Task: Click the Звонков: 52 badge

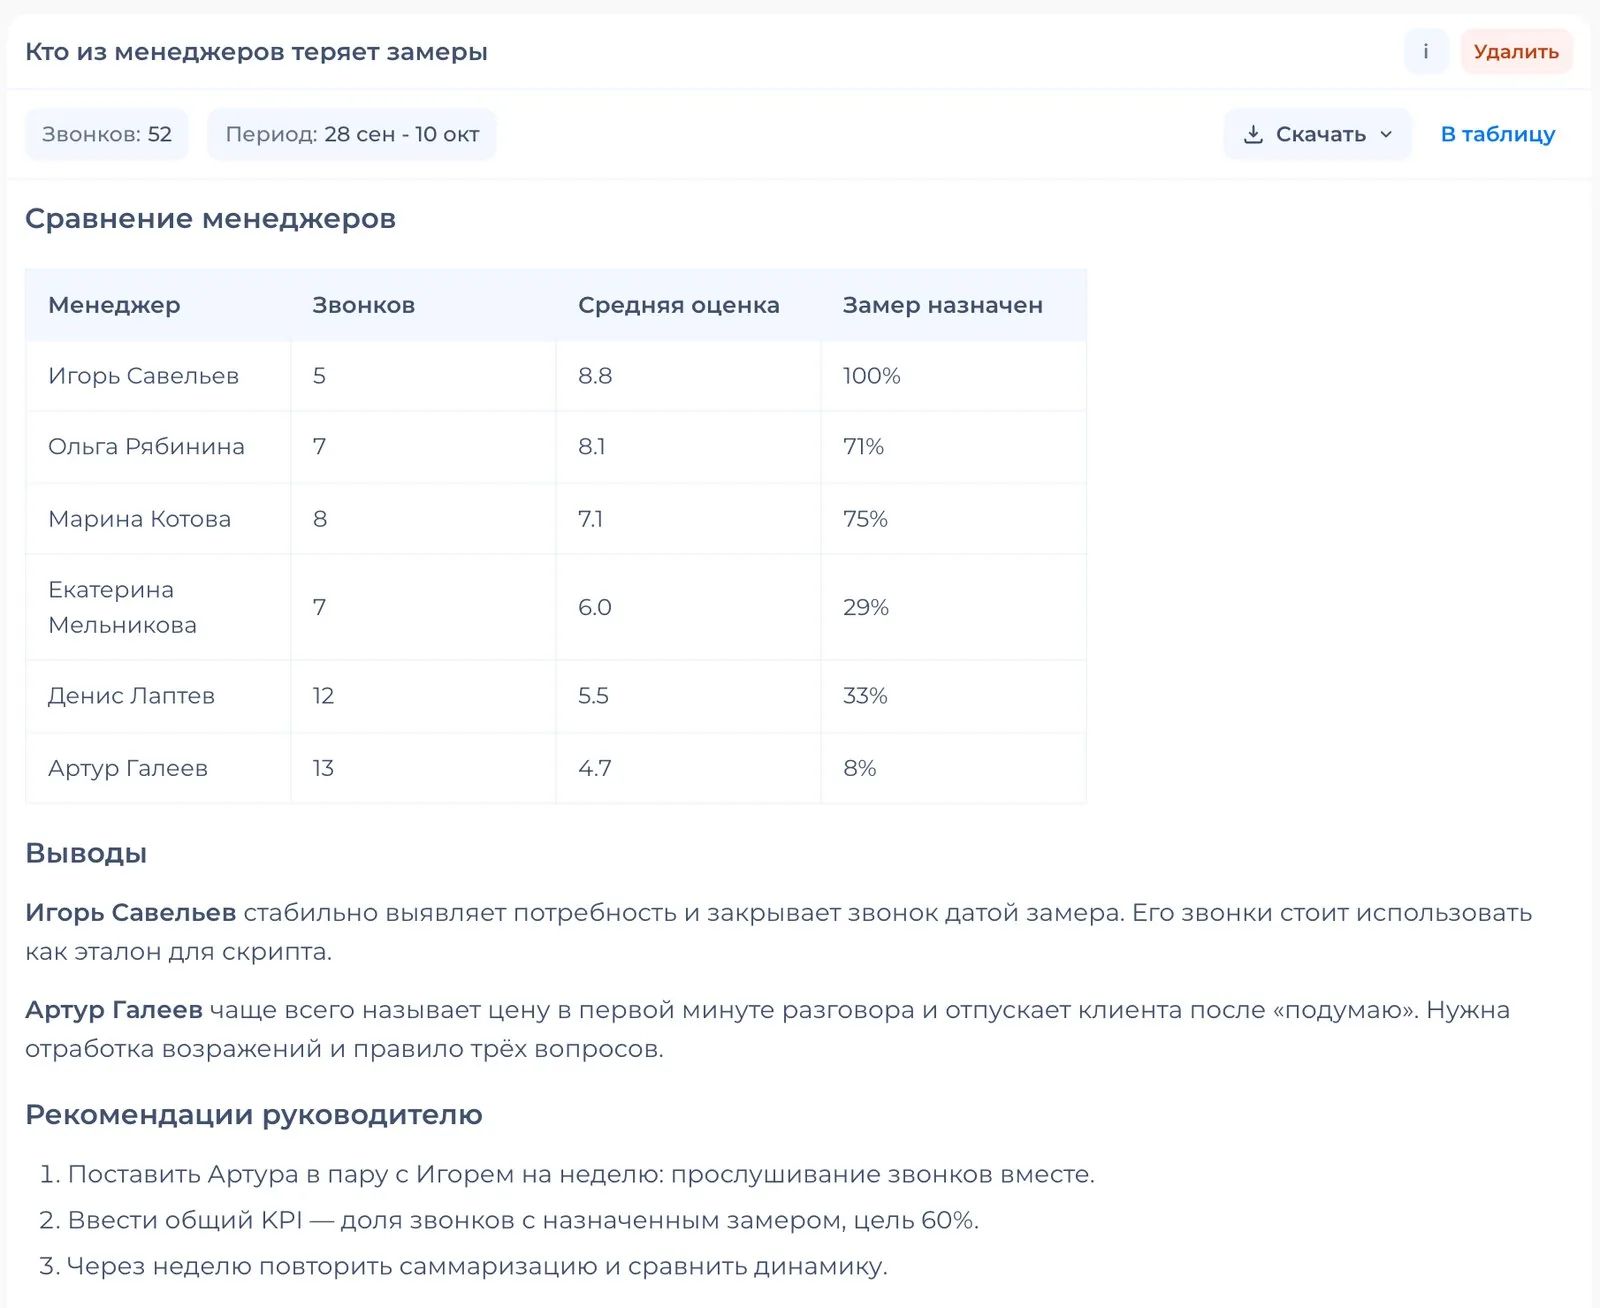Action: [107, 134]
